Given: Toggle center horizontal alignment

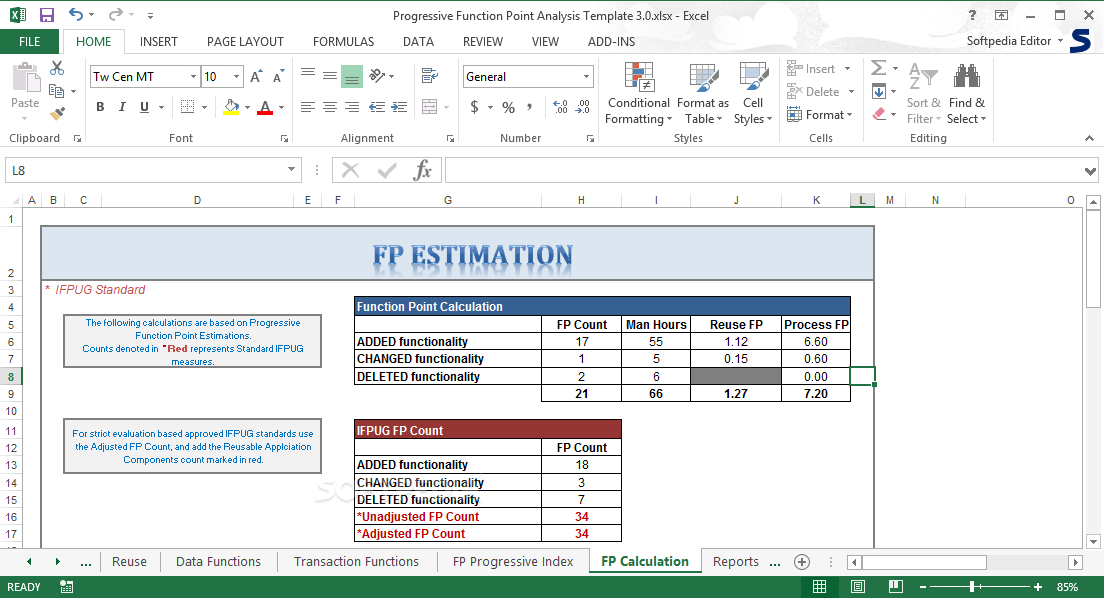Looking at the screenshot, I should tap(330, 107).
